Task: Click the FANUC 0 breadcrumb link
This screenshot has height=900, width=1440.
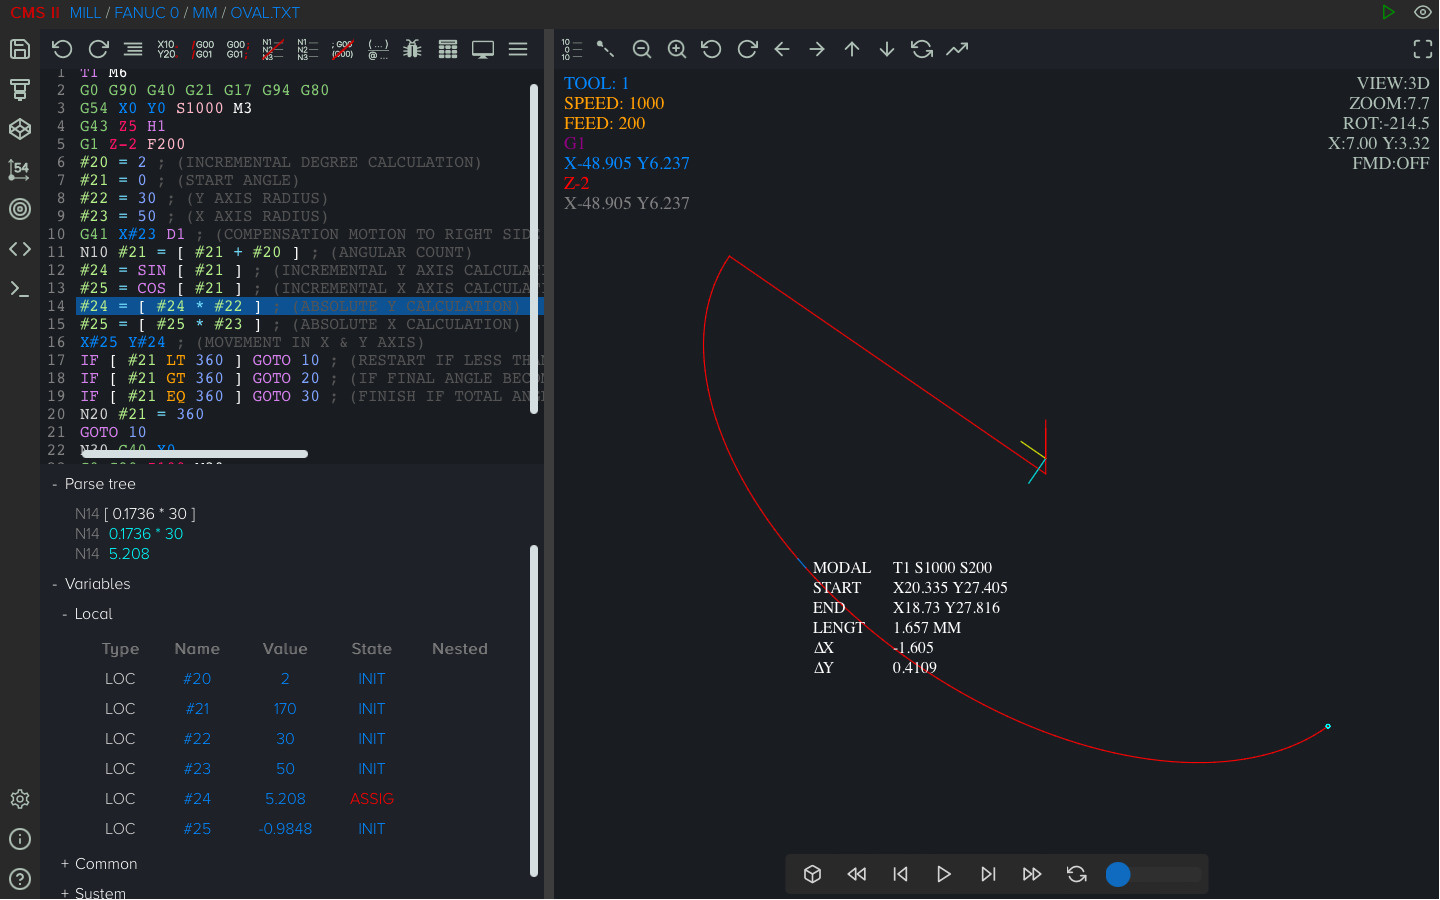Action: click(146, 13)
